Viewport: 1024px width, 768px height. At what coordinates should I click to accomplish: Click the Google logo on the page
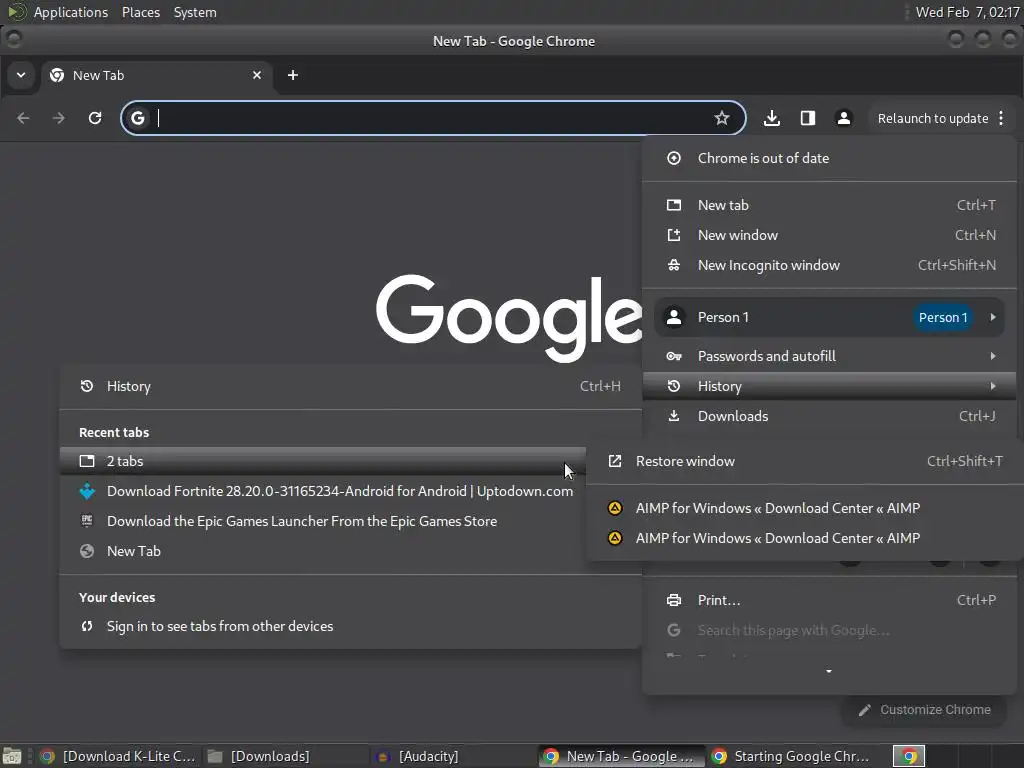tap(509, 317)
